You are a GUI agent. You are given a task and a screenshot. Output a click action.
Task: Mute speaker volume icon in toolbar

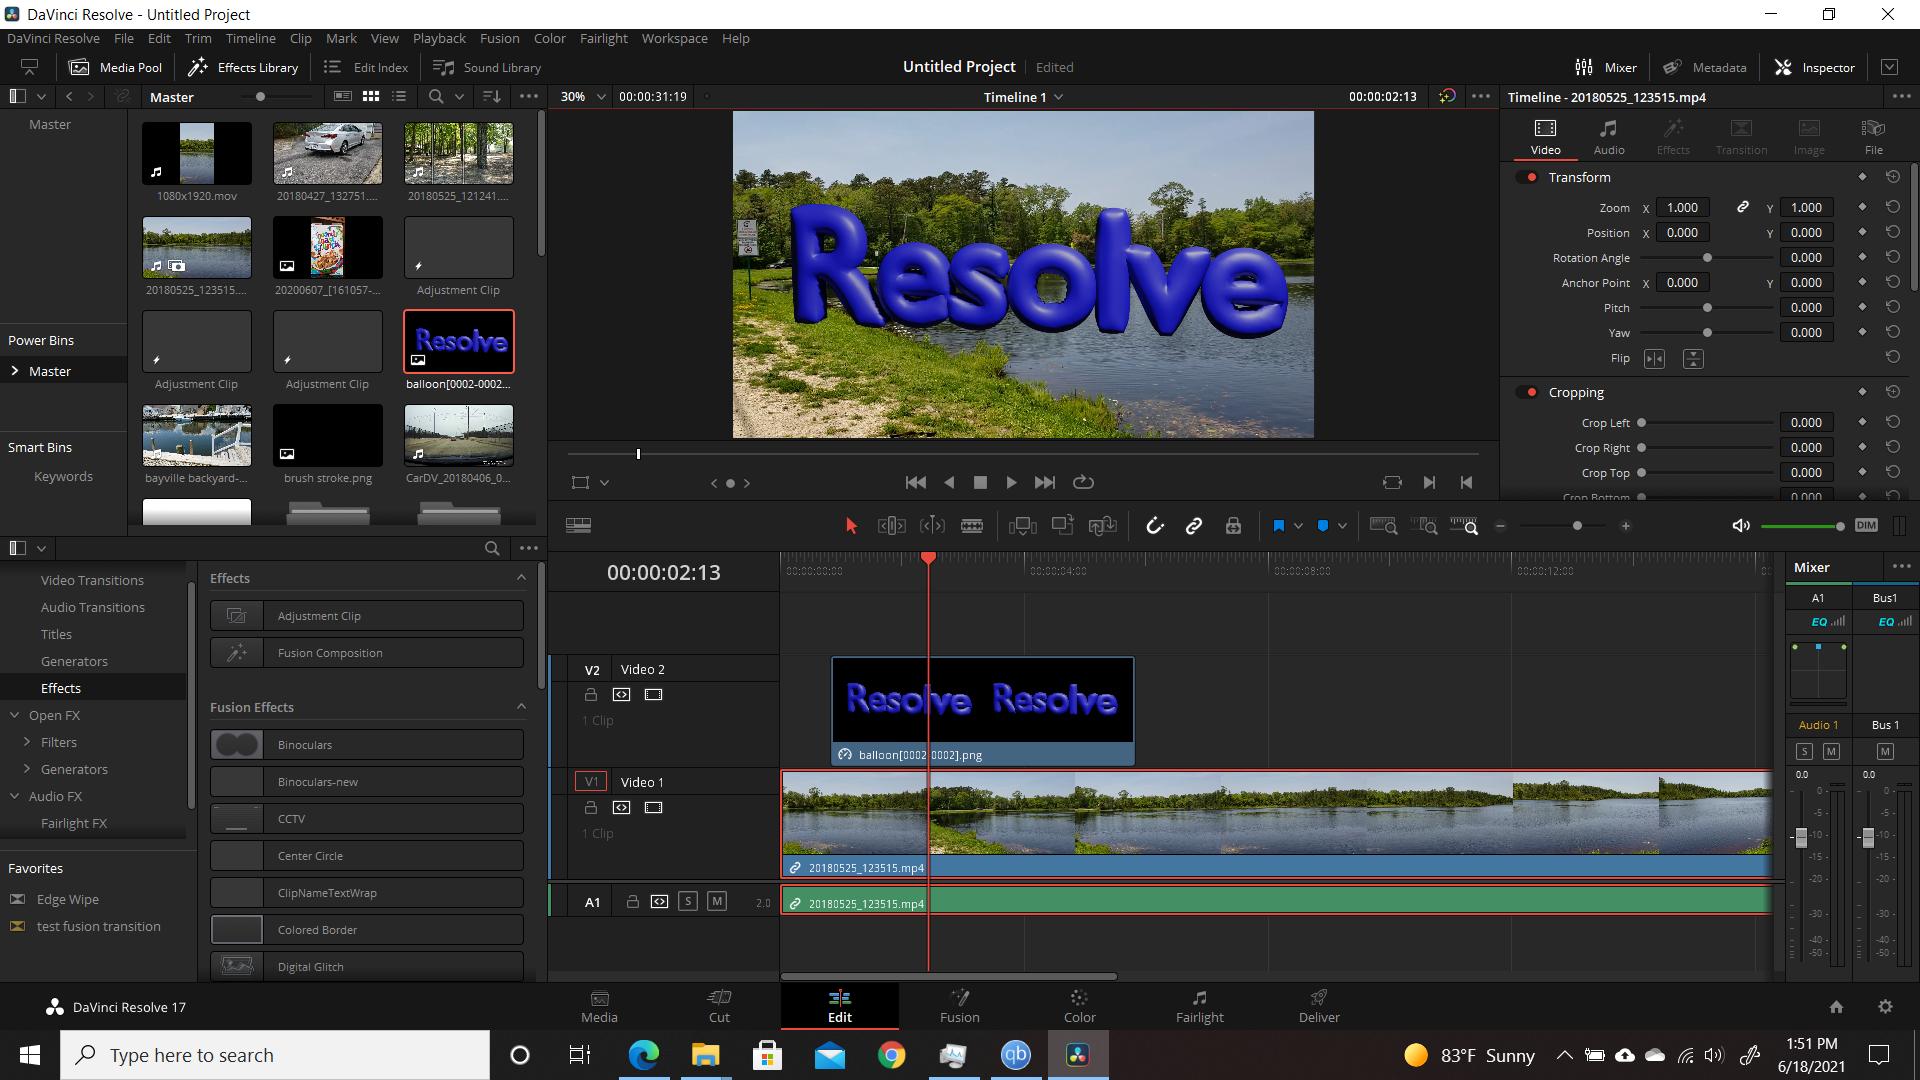pyautogui.click(x=1741, y=526)
